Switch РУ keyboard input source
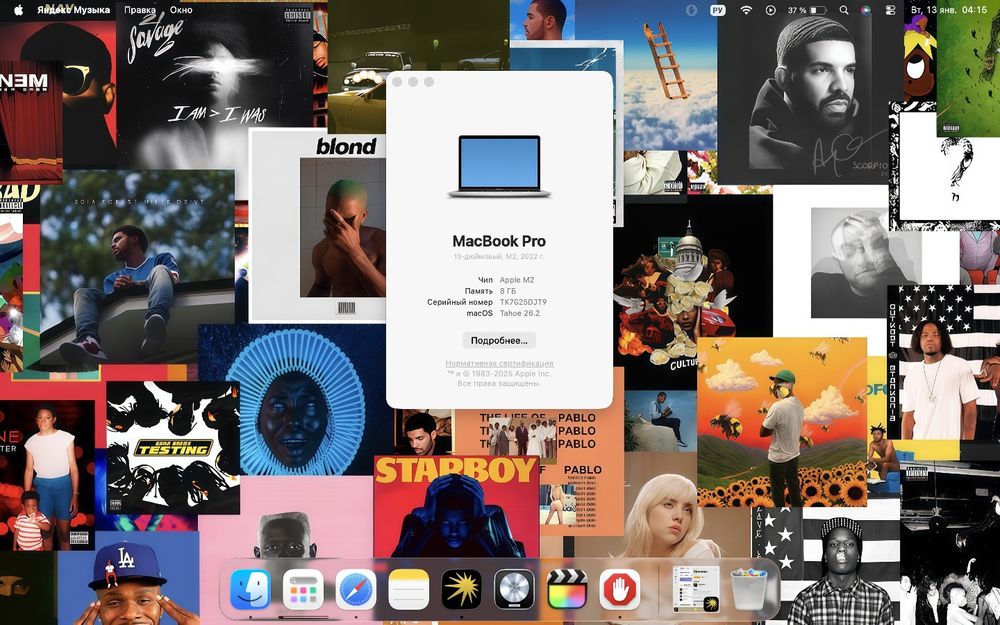 coord(717,10)
